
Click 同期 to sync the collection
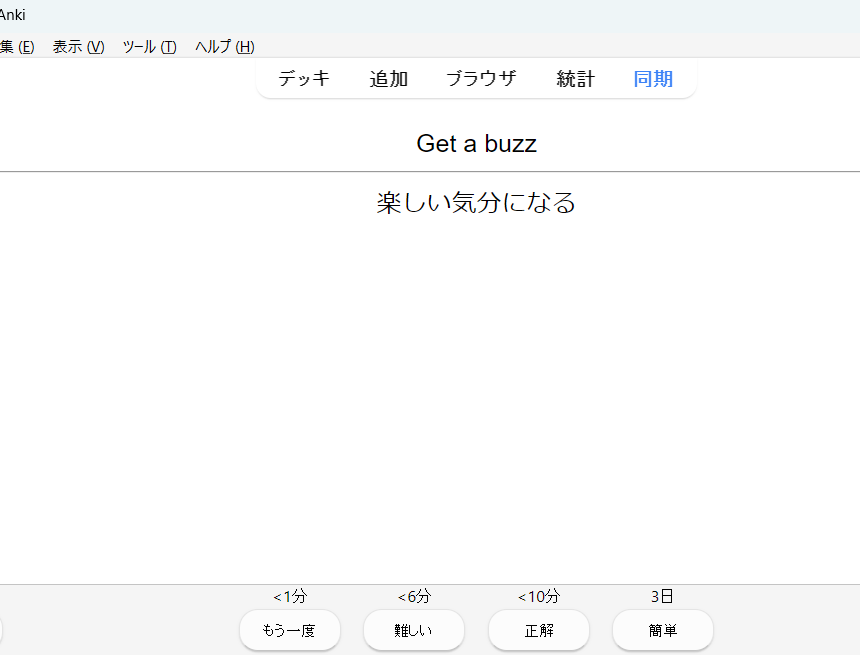click(653, 78)
